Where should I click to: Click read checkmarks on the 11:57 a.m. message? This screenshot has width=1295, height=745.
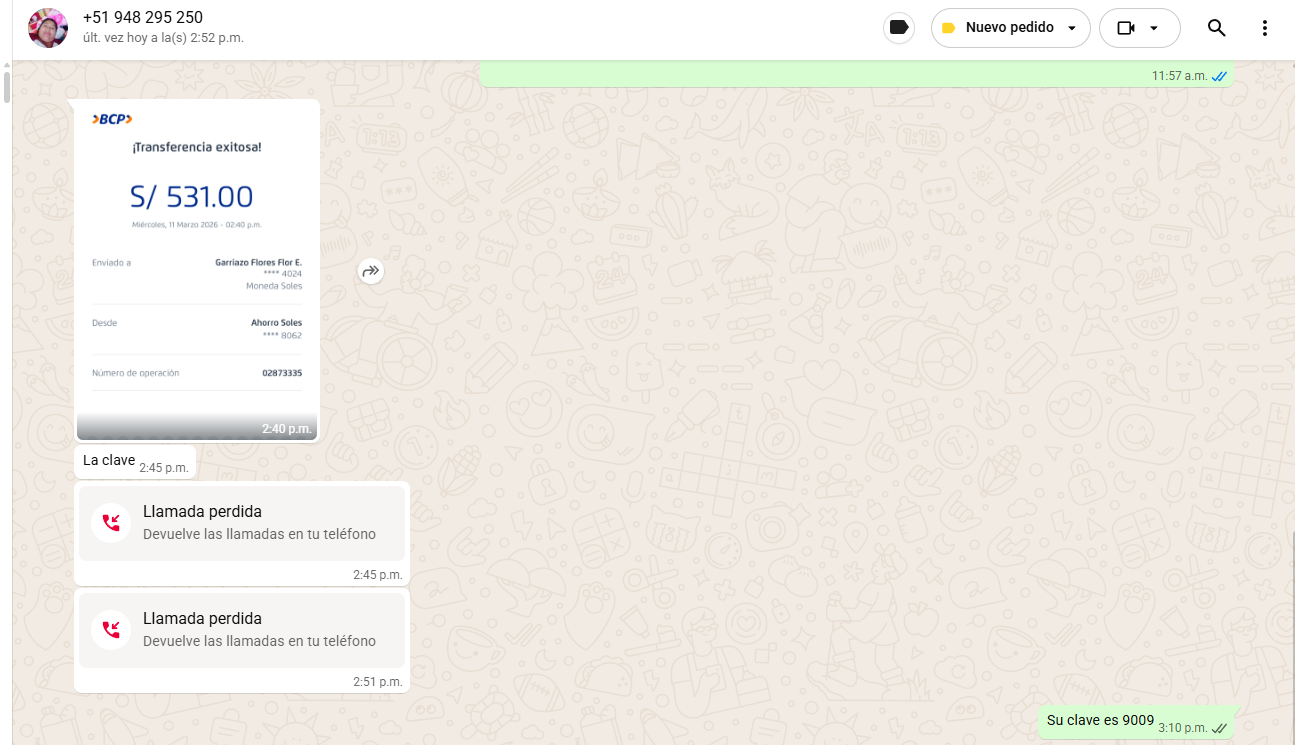(x=1219, y=76)
